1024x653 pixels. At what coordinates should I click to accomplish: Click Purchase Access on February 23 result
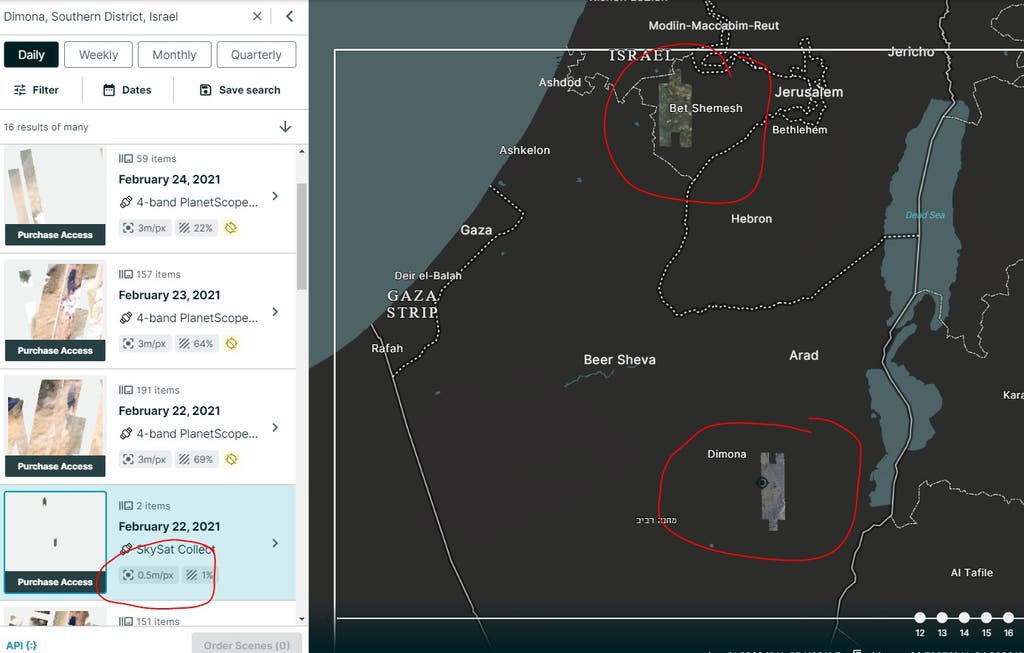[55, 351]
